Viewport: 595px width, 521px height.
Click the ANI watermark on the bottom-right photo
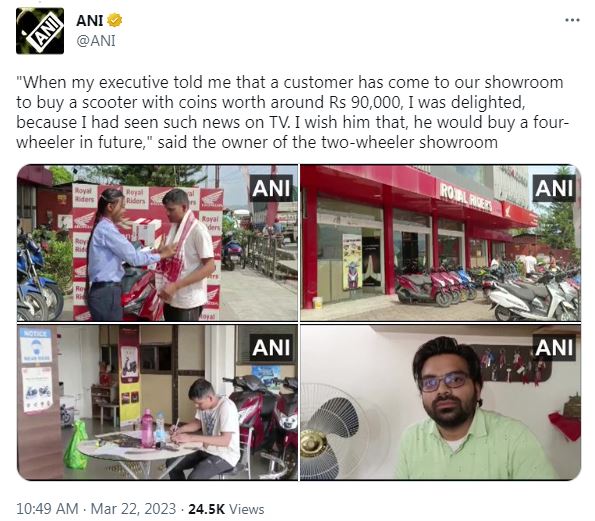tap(554, 347)
